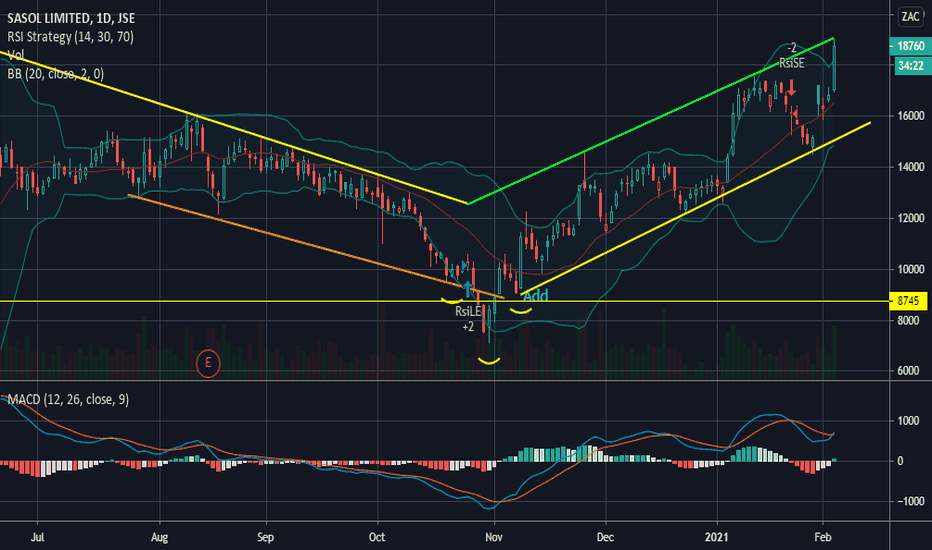Click the 16000 price axis label
Viewport: 932px width, 550px height.
(911, 116)
